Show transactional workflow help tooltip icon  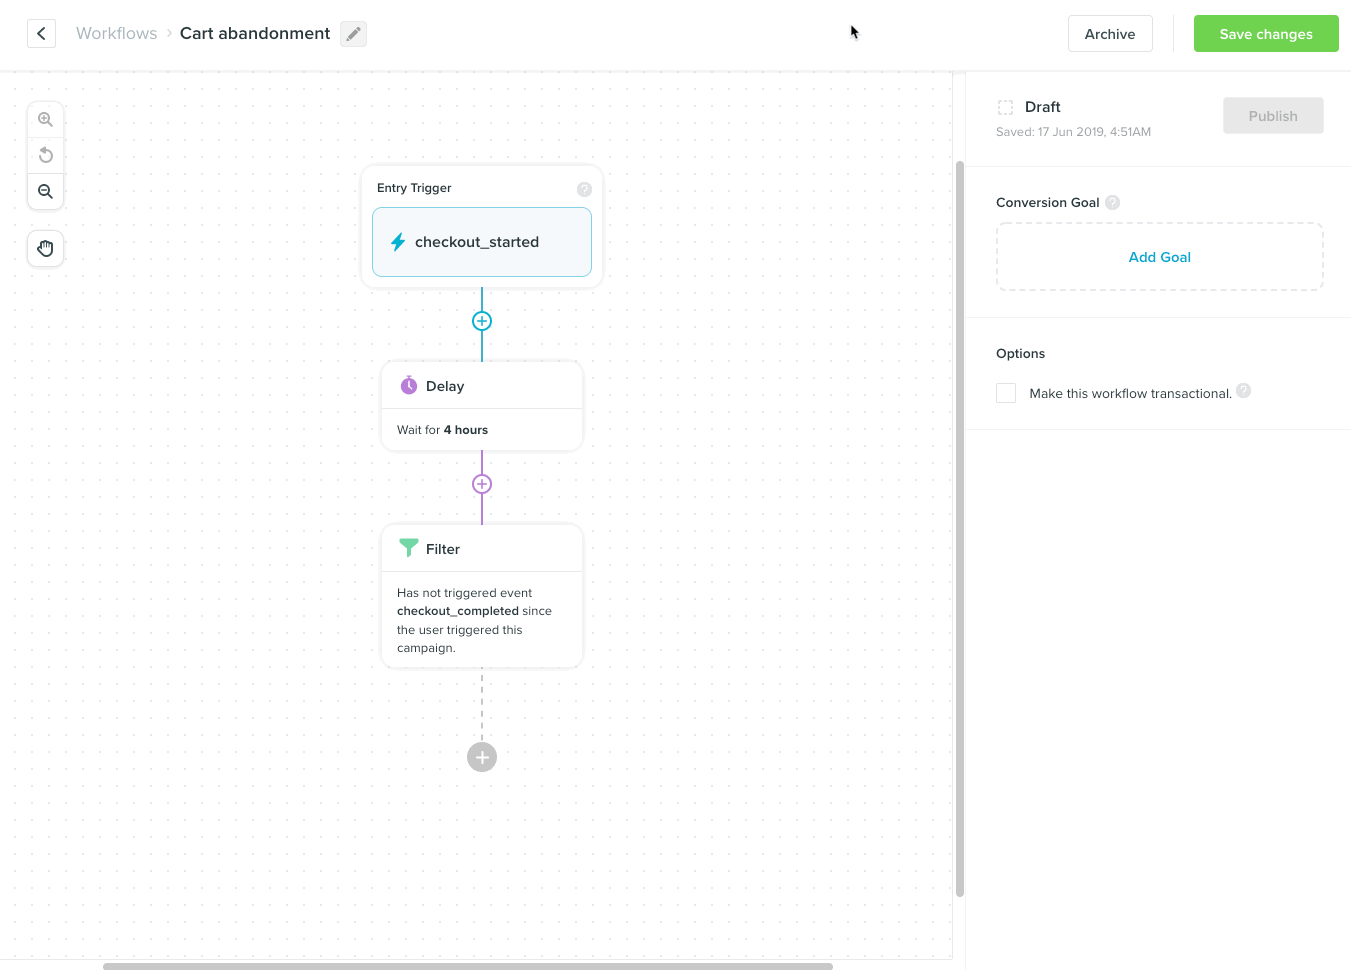point(1243,391)
